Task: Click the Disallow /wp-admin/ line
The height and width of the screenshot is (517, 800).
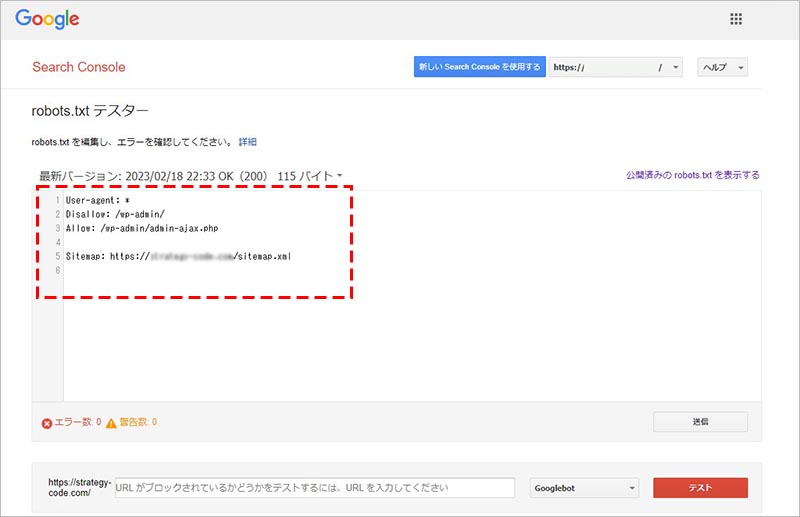Action: tap(115, 214)
